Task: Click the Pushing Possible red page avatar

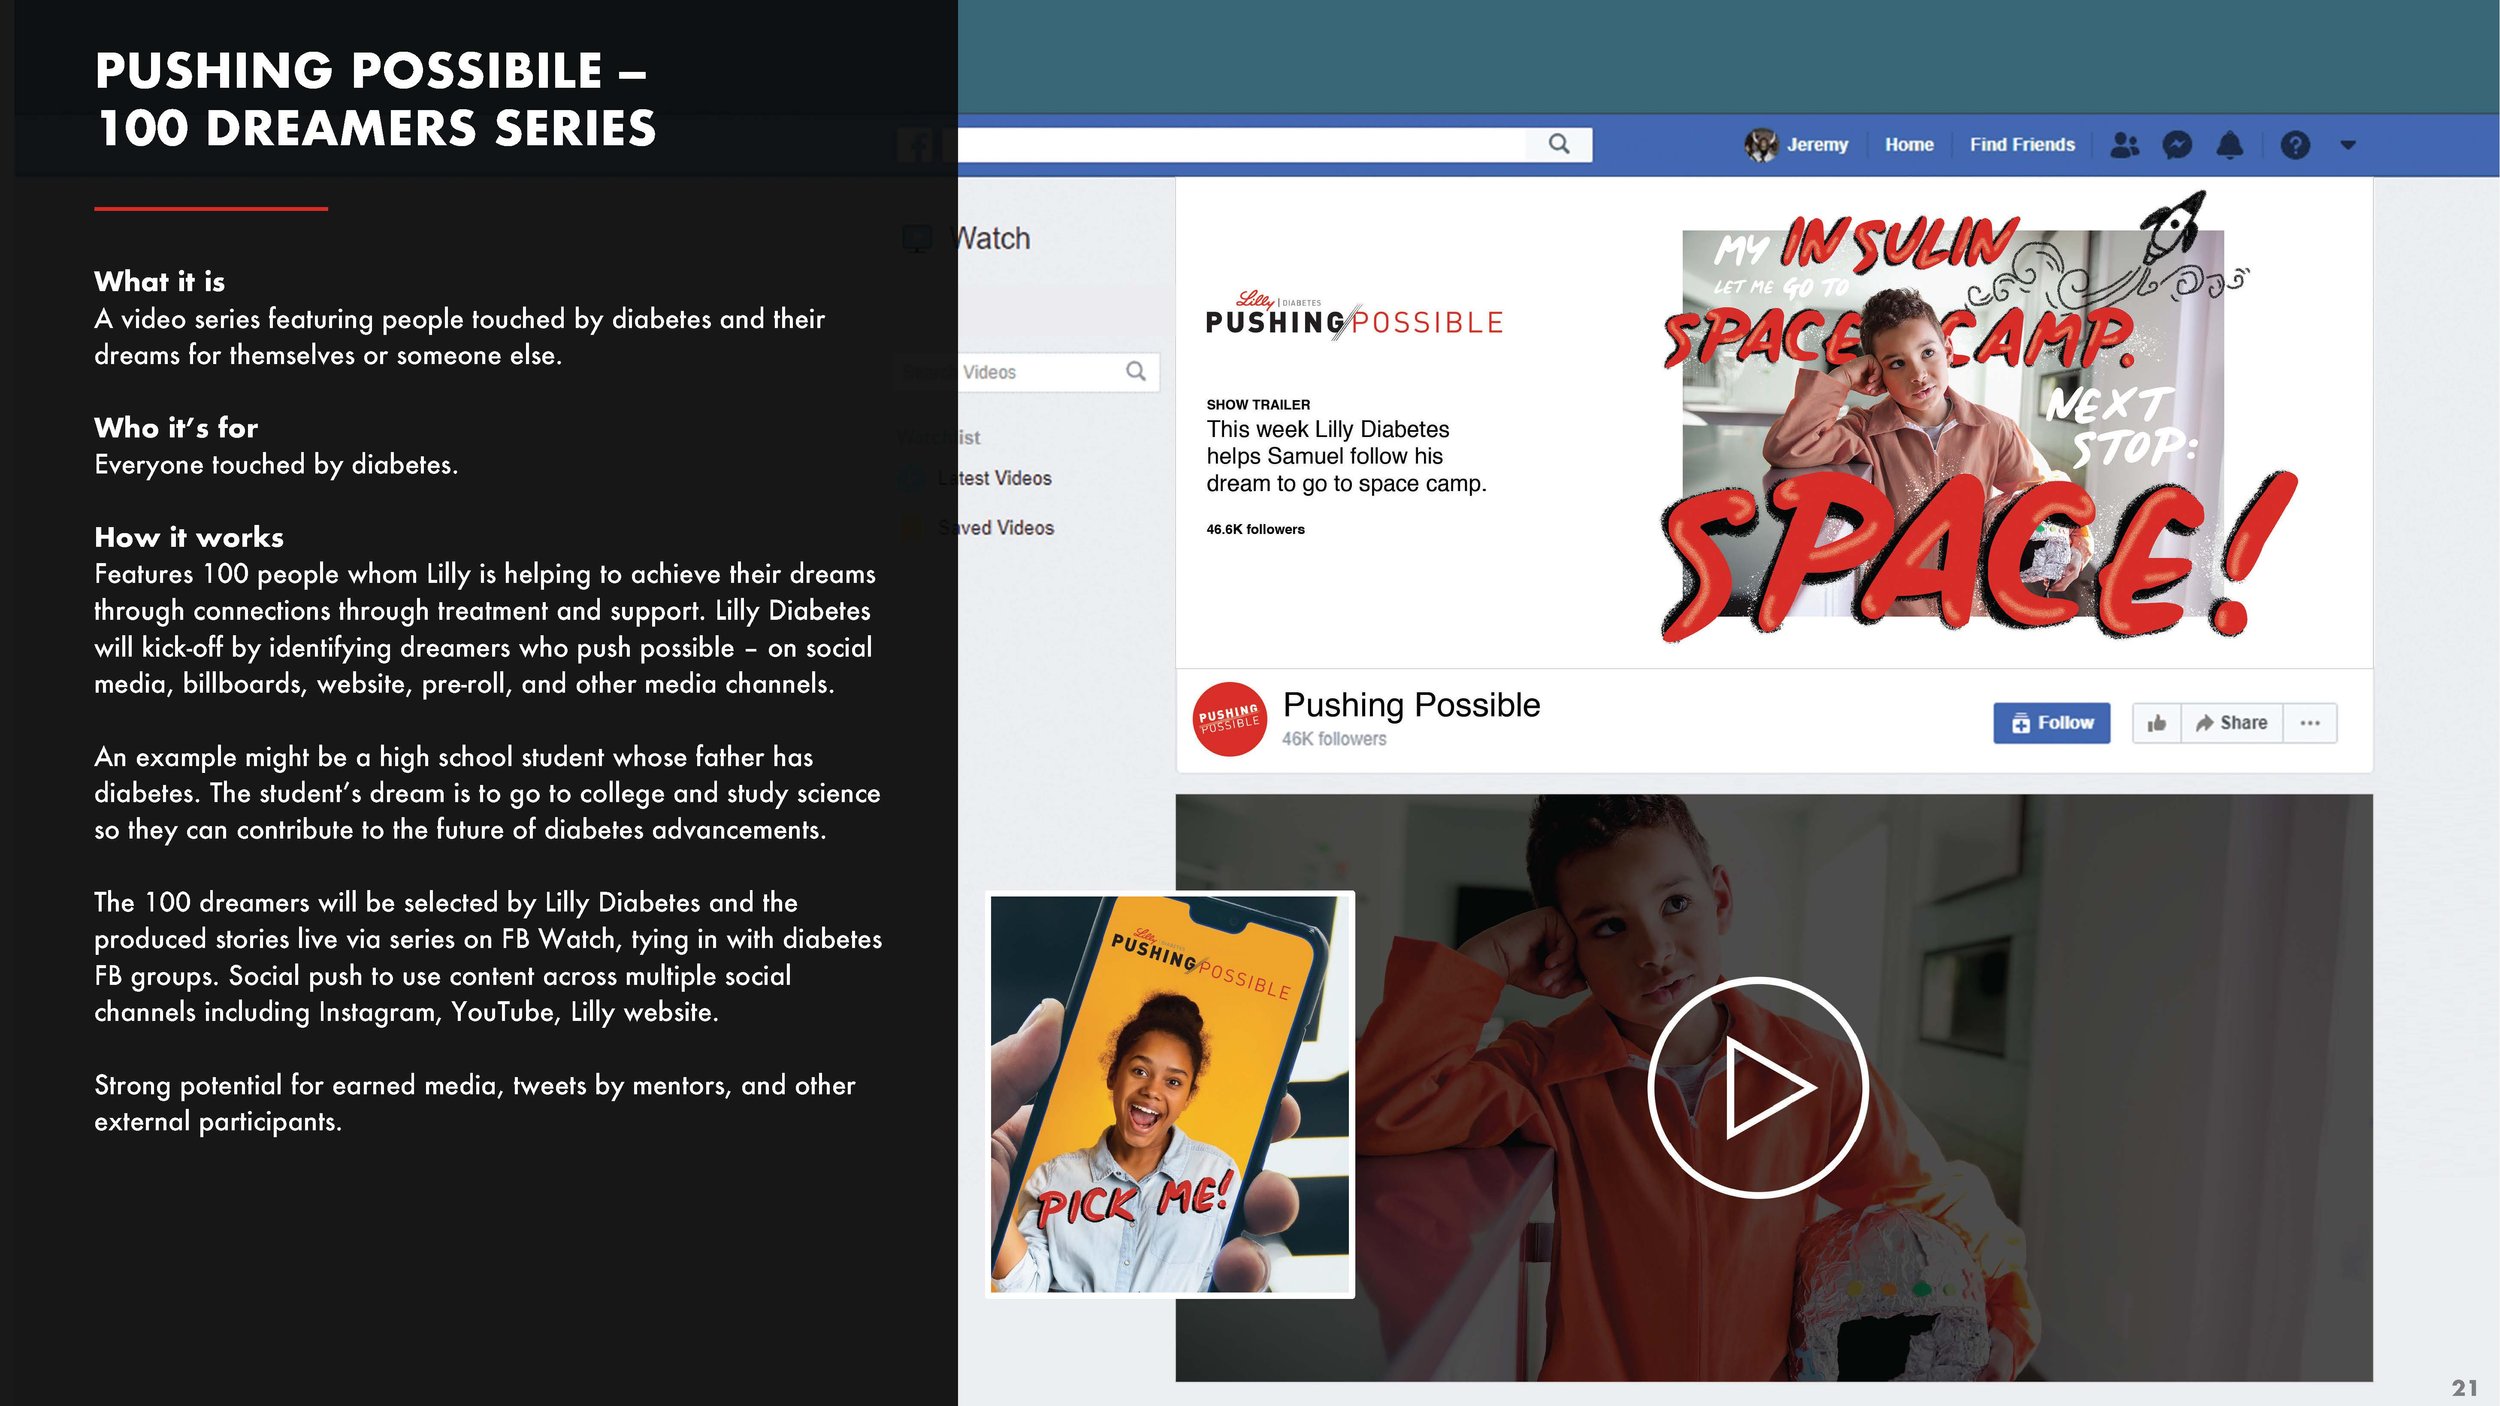Action: pyautogui.click(x=1229, y=719)
